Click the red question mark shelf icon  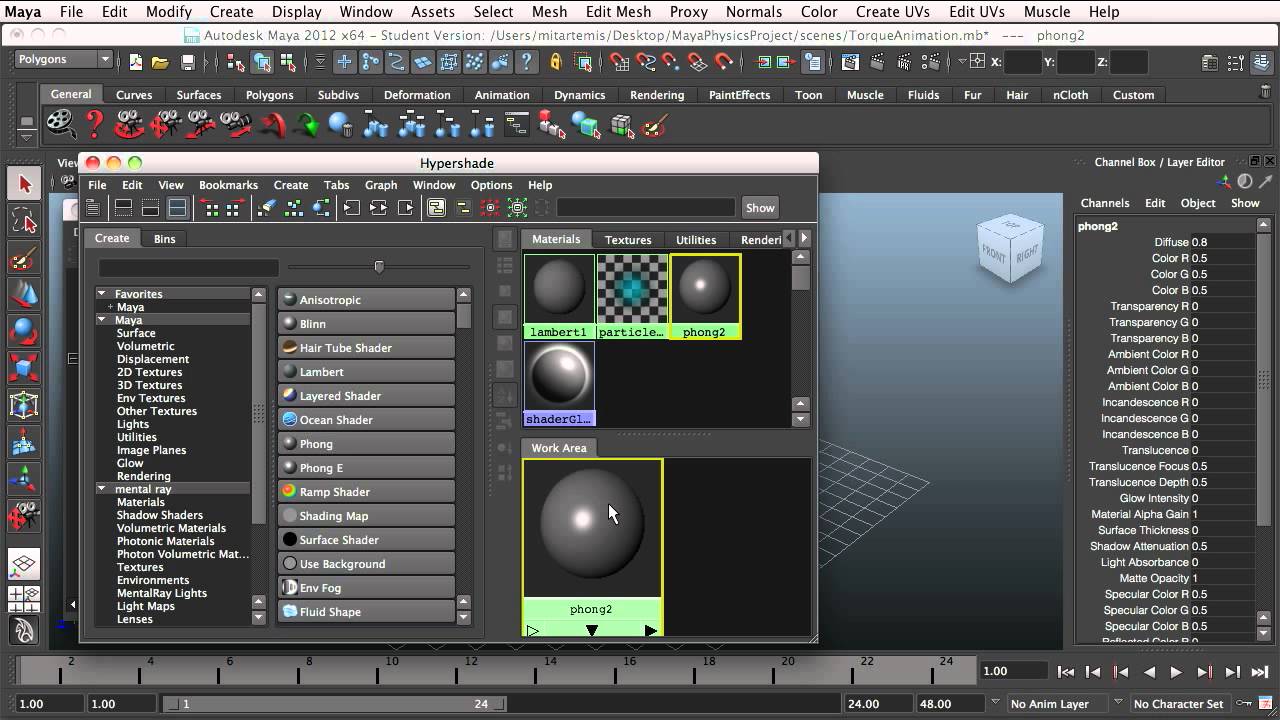[95, 125]
